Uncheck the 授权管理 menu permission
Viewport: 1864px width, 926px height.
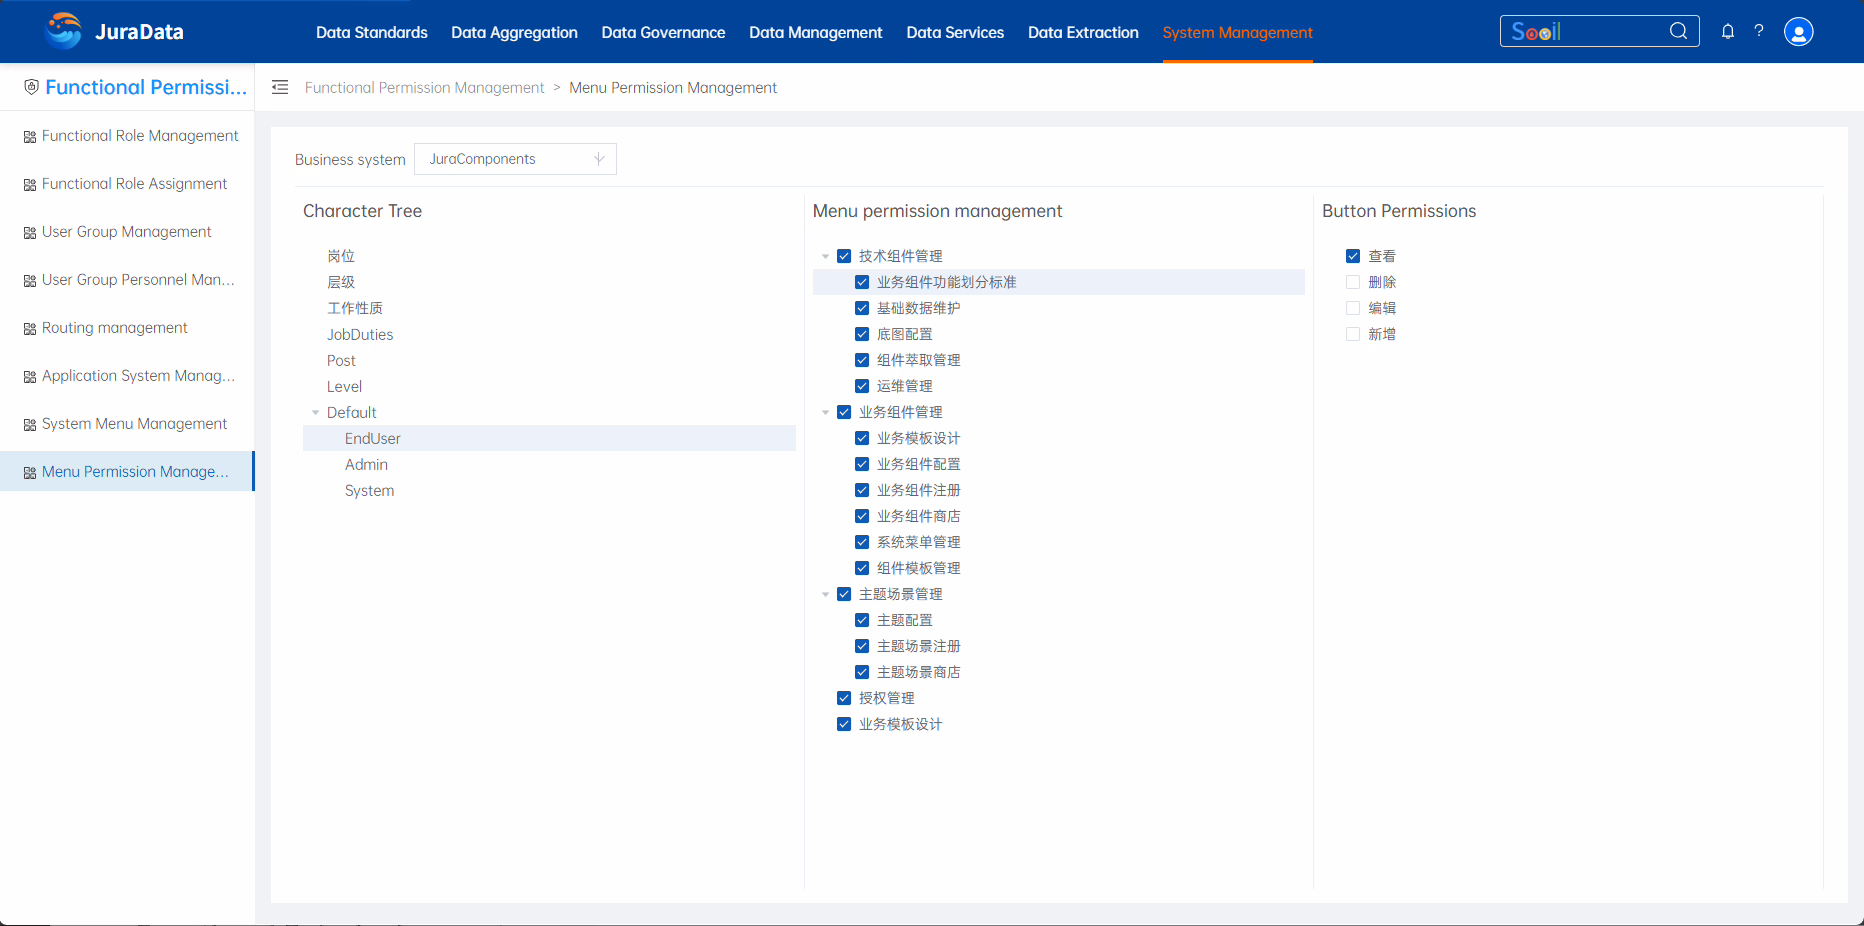pyautogui.click(x=844, y=698)
